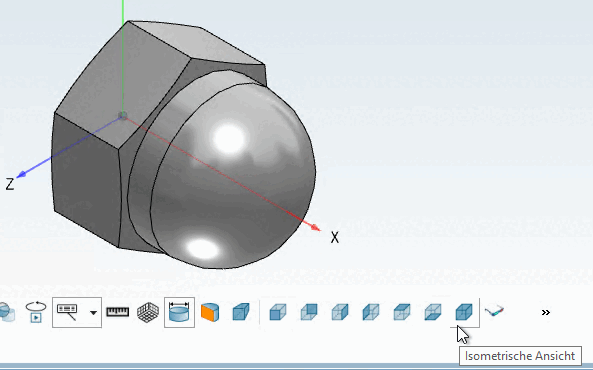This screenshot has width=593, height=370.
Task: Expand the toolbar overflow double-chevron
Action: (545, 312)
